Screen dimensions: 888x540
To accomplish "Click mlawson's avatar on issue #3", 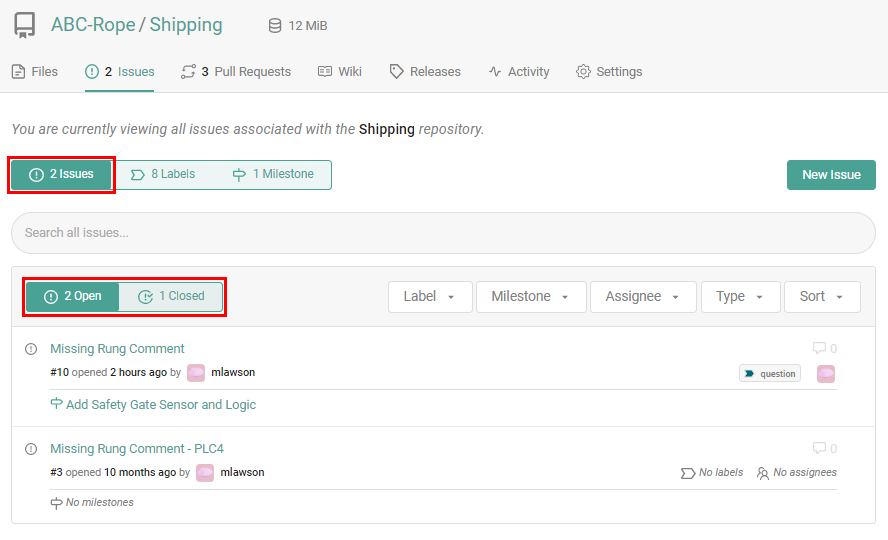I will (x=205, y=473).
